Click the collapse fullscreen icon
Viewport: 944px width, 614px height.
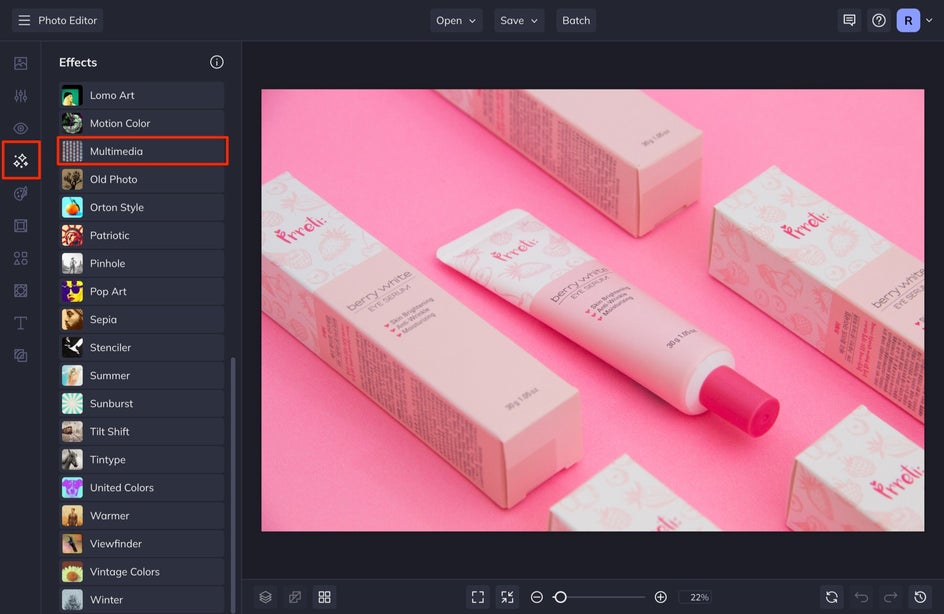[x=508, y=597]
